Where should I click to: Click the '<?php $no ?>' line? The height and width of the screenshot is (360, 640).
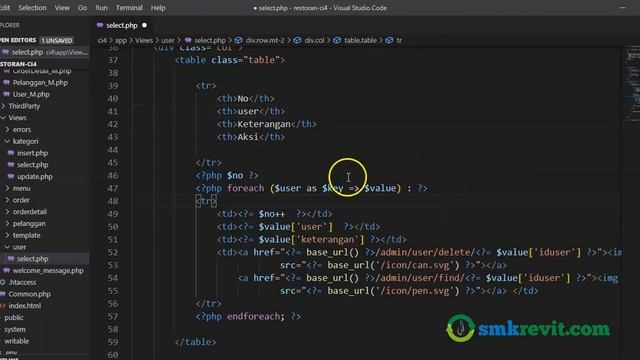coord(227,176)
